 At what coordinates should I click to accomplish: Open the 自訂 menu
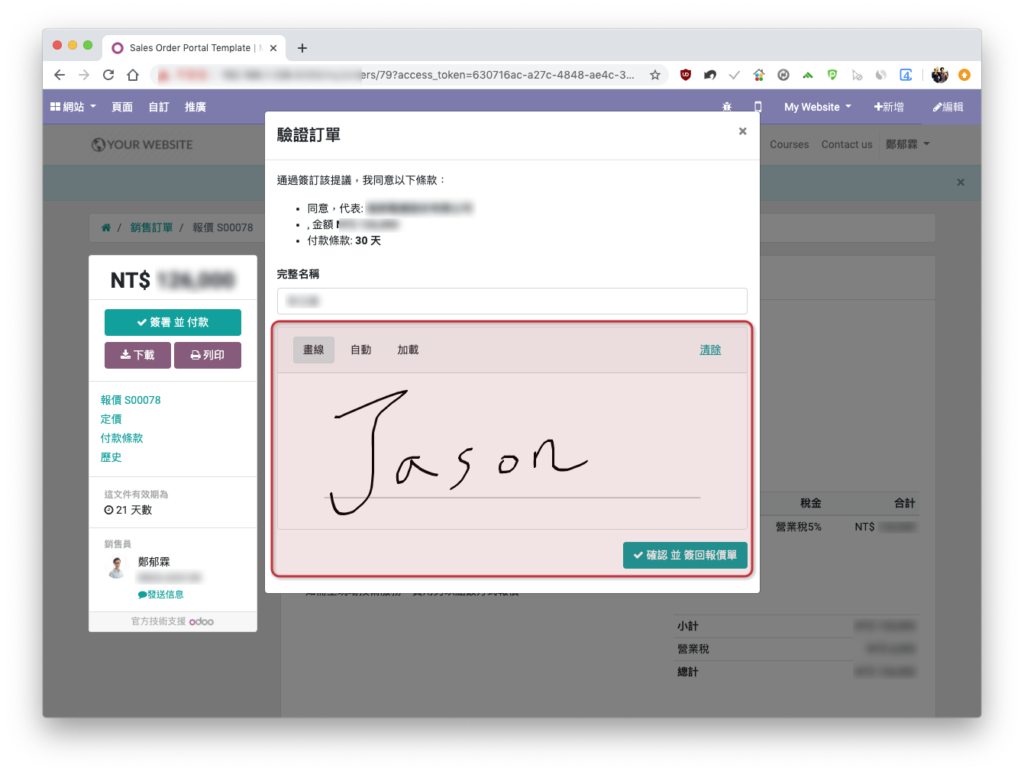159,106
